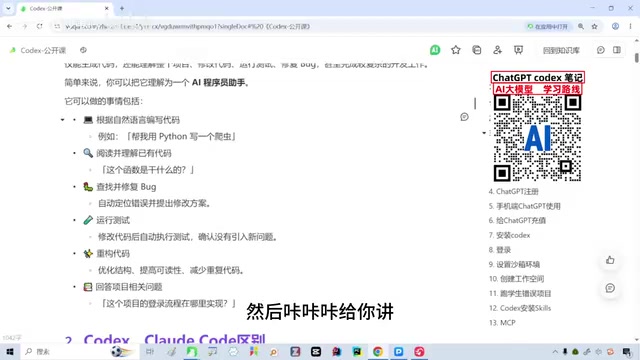Go to outline item 13. MCP
Screen dimensions: 640x360
(x=502, y=323)
